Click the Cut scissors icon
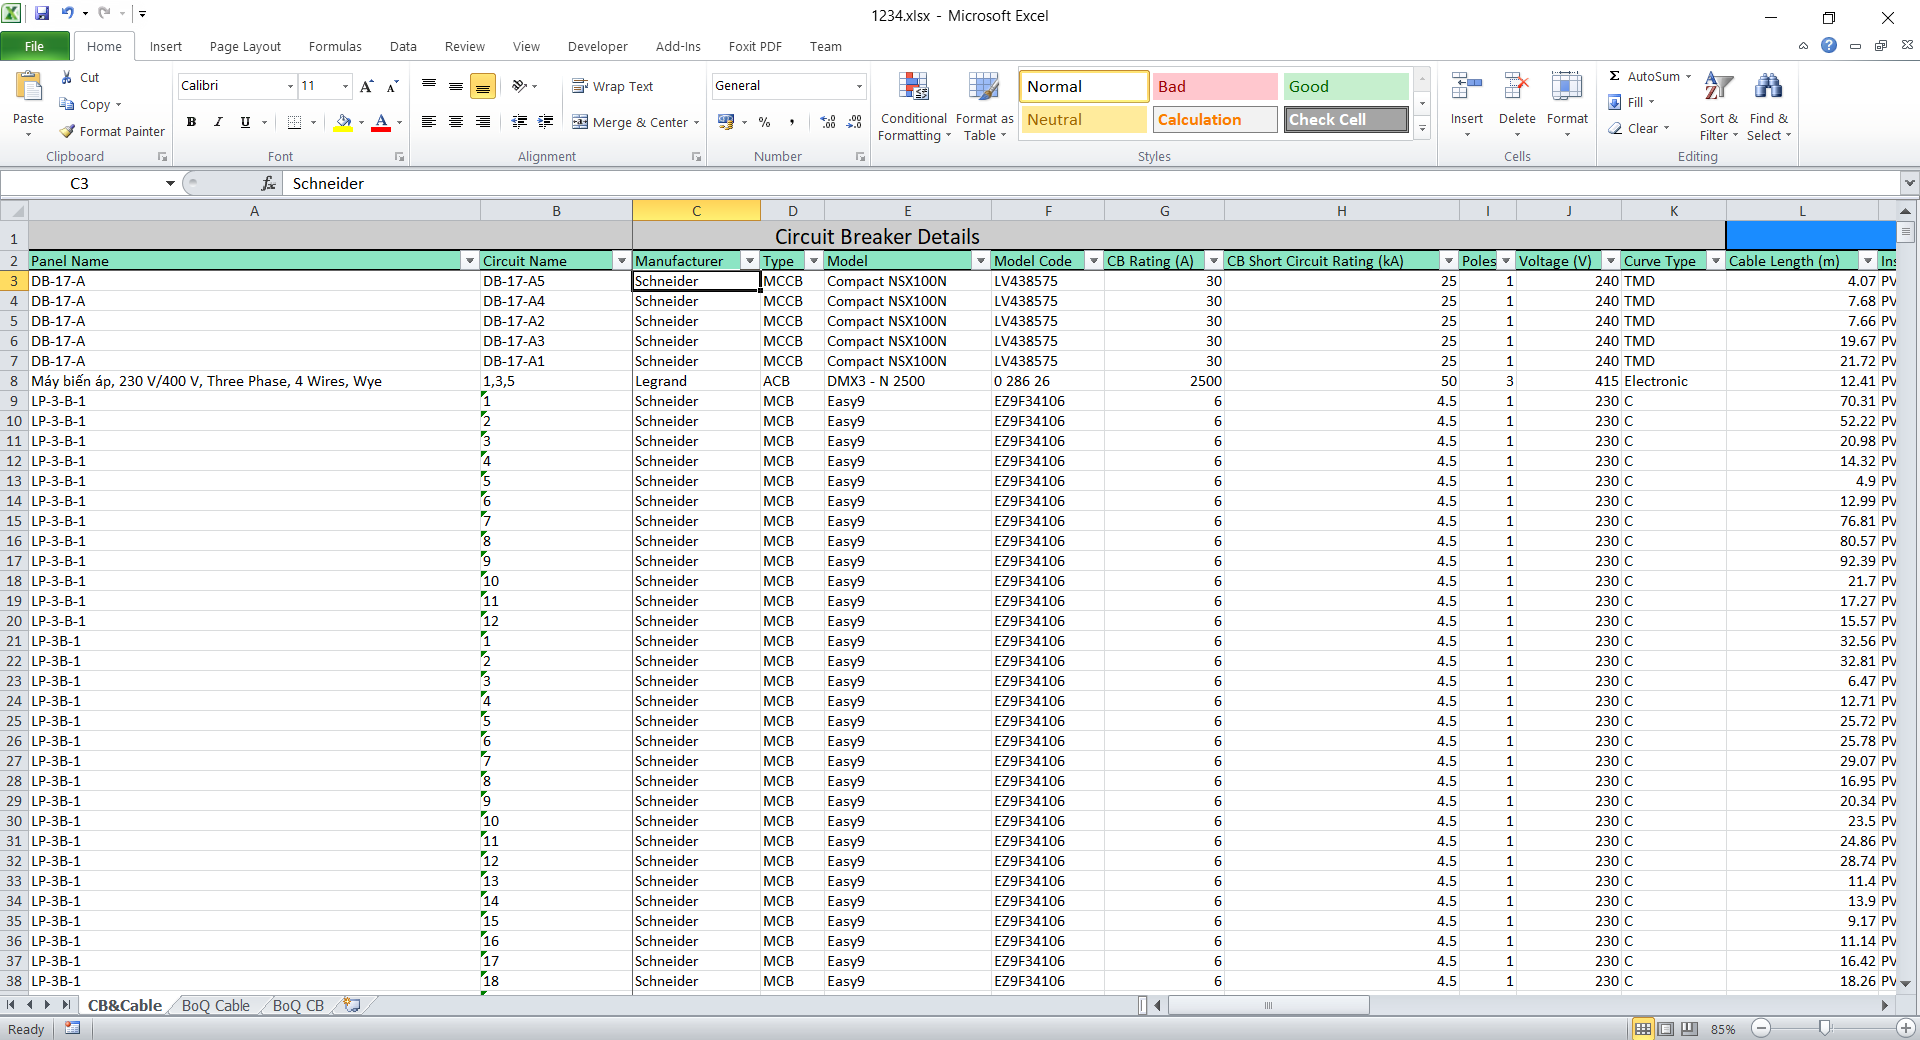The width and height of the screenshot is (1920, 1040). (x=67, y=77)
